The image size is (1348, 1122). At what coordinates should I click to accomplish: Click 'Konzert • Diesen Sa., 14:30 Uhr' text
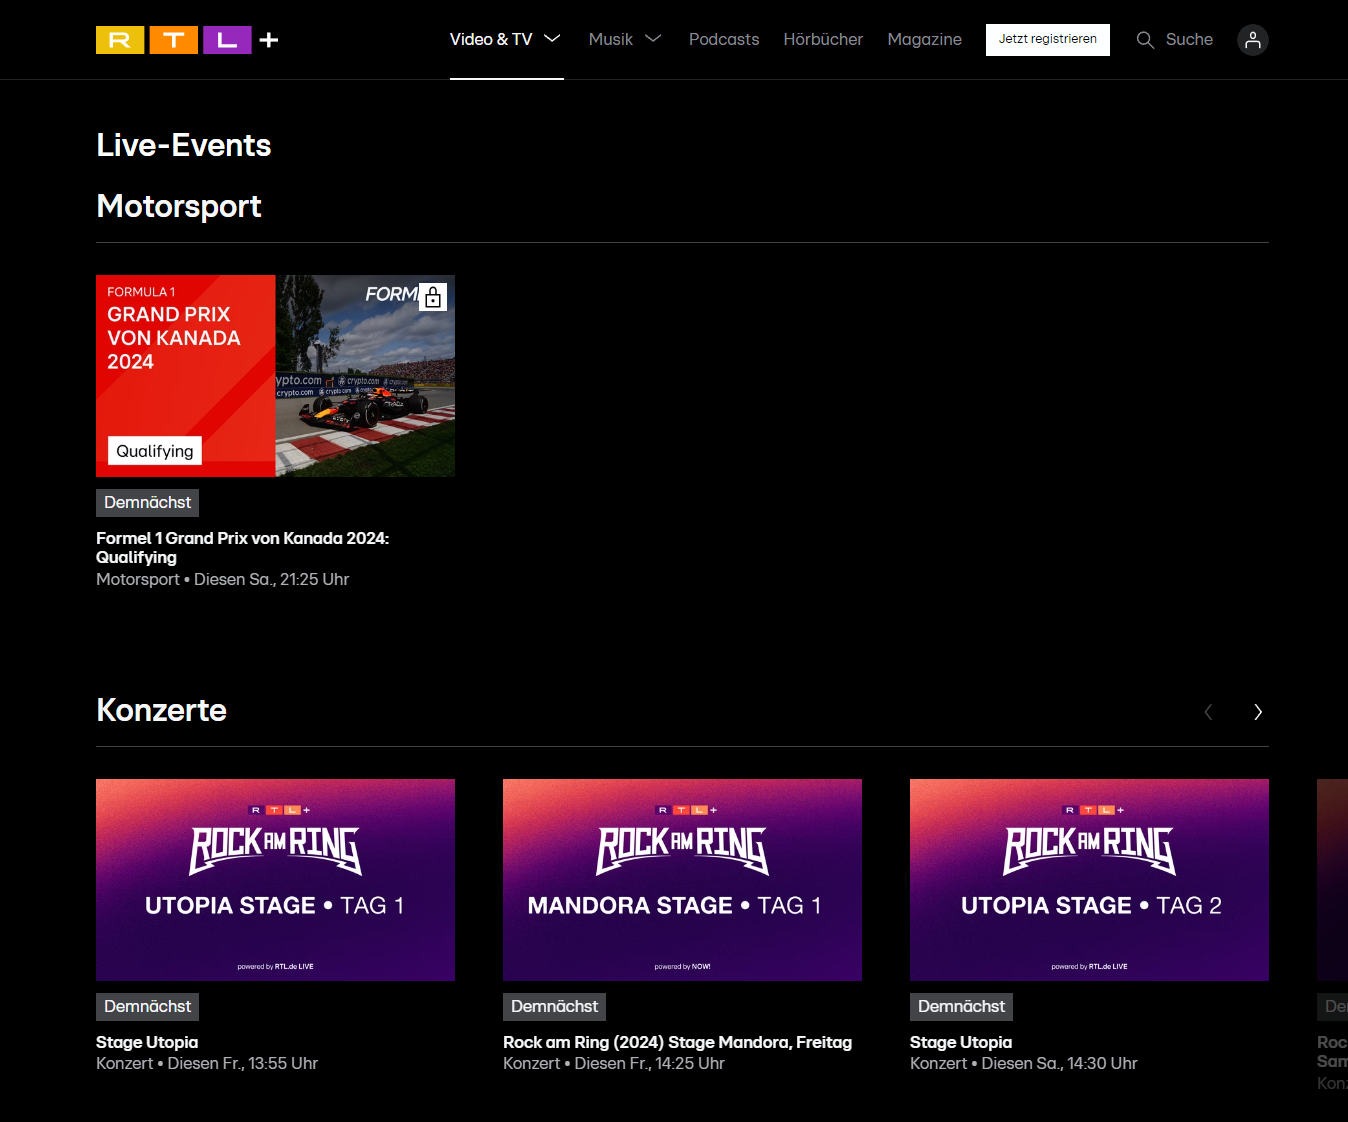click(1024, 1063)
